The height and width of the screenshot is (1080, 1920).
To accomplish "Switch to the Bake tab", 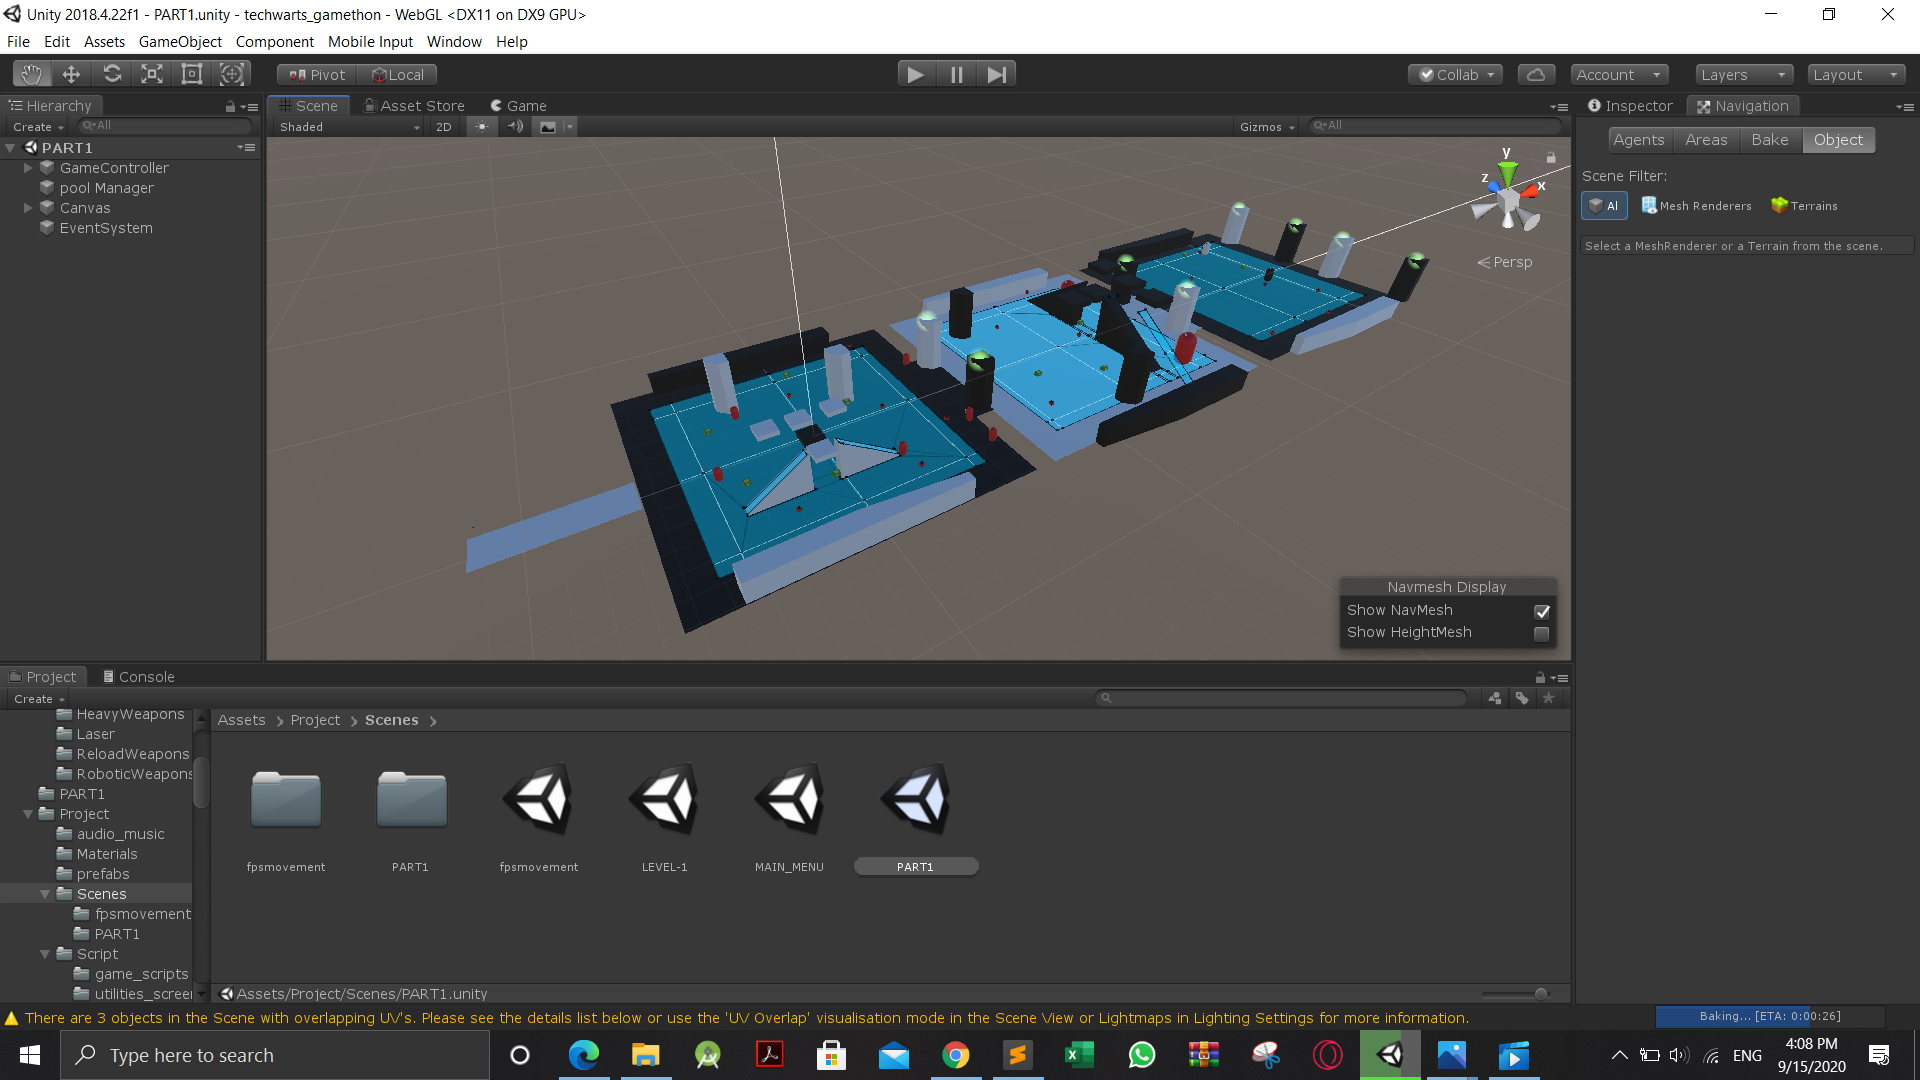I will pyautogui.click(x=1769, y=140).
